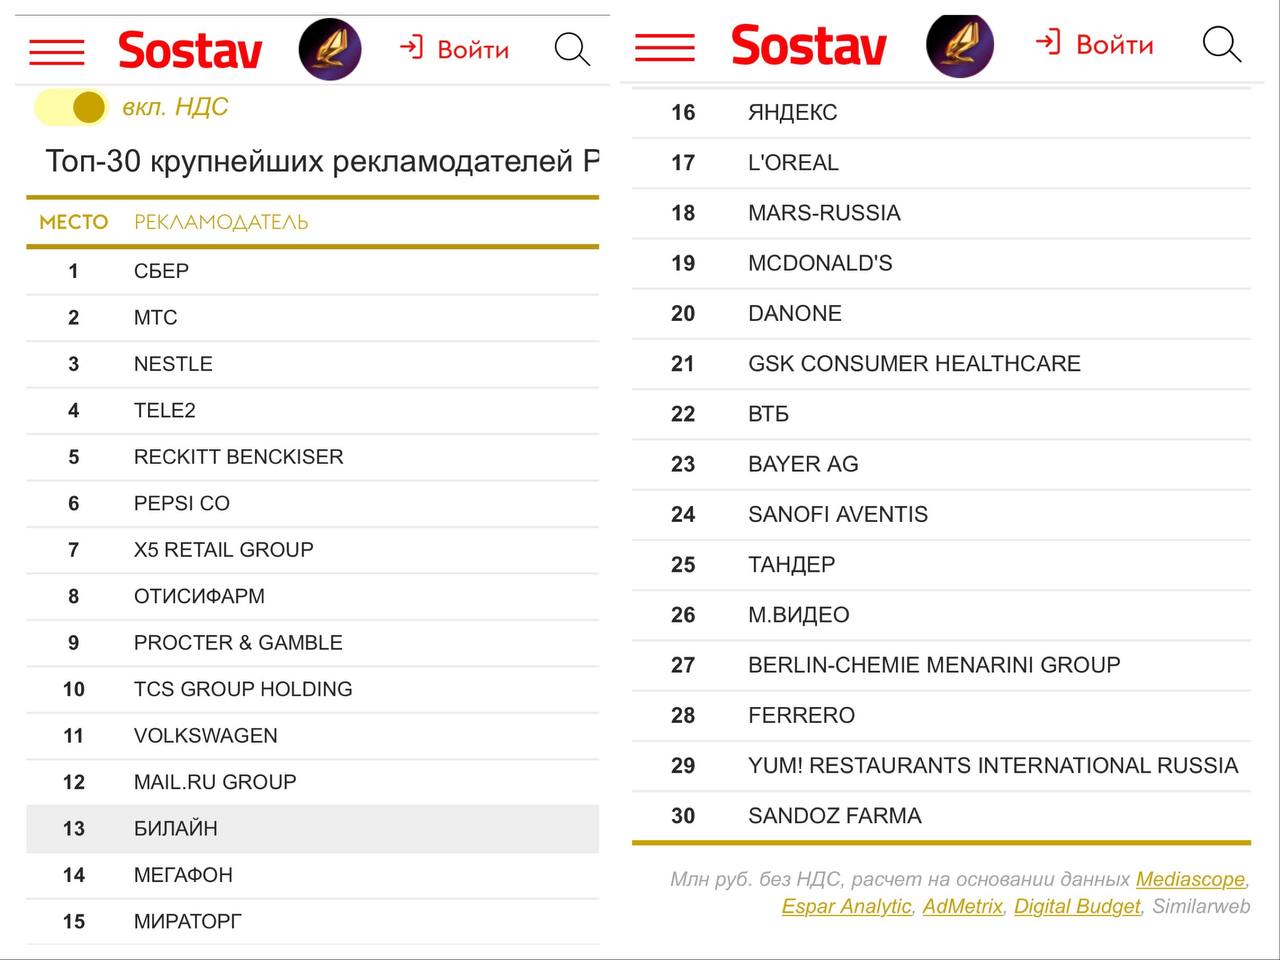Viewport: 1280px width, 960px height.
Task: Click the Sostav logo in left panel
Action: 190,50
